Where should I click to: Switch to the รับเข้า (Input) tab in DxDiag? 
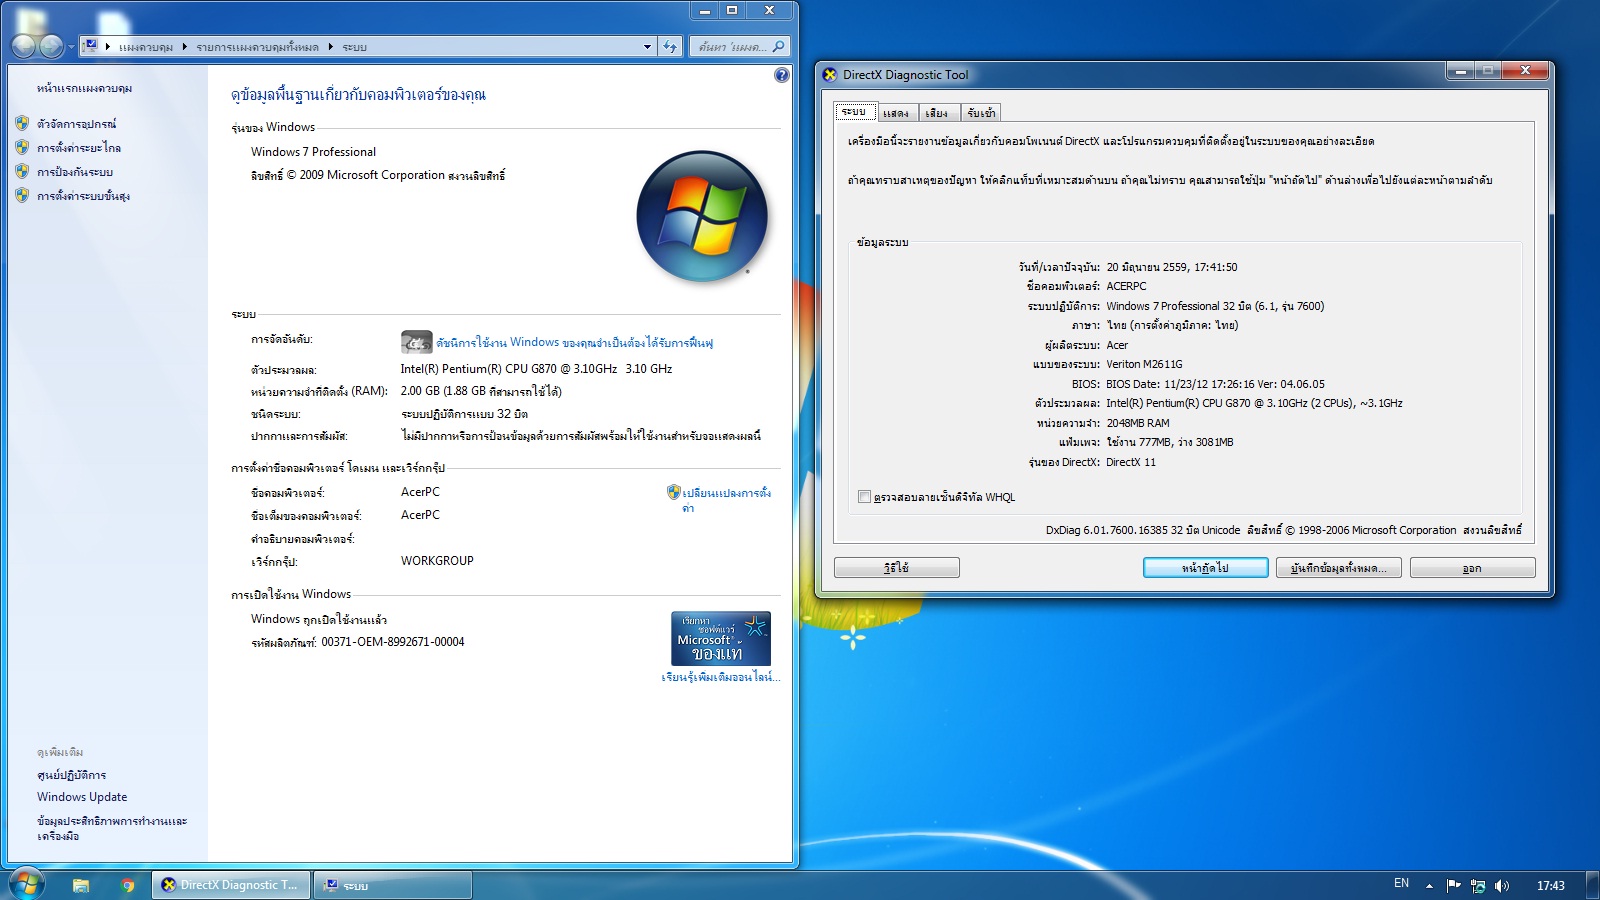coord(981,113)
